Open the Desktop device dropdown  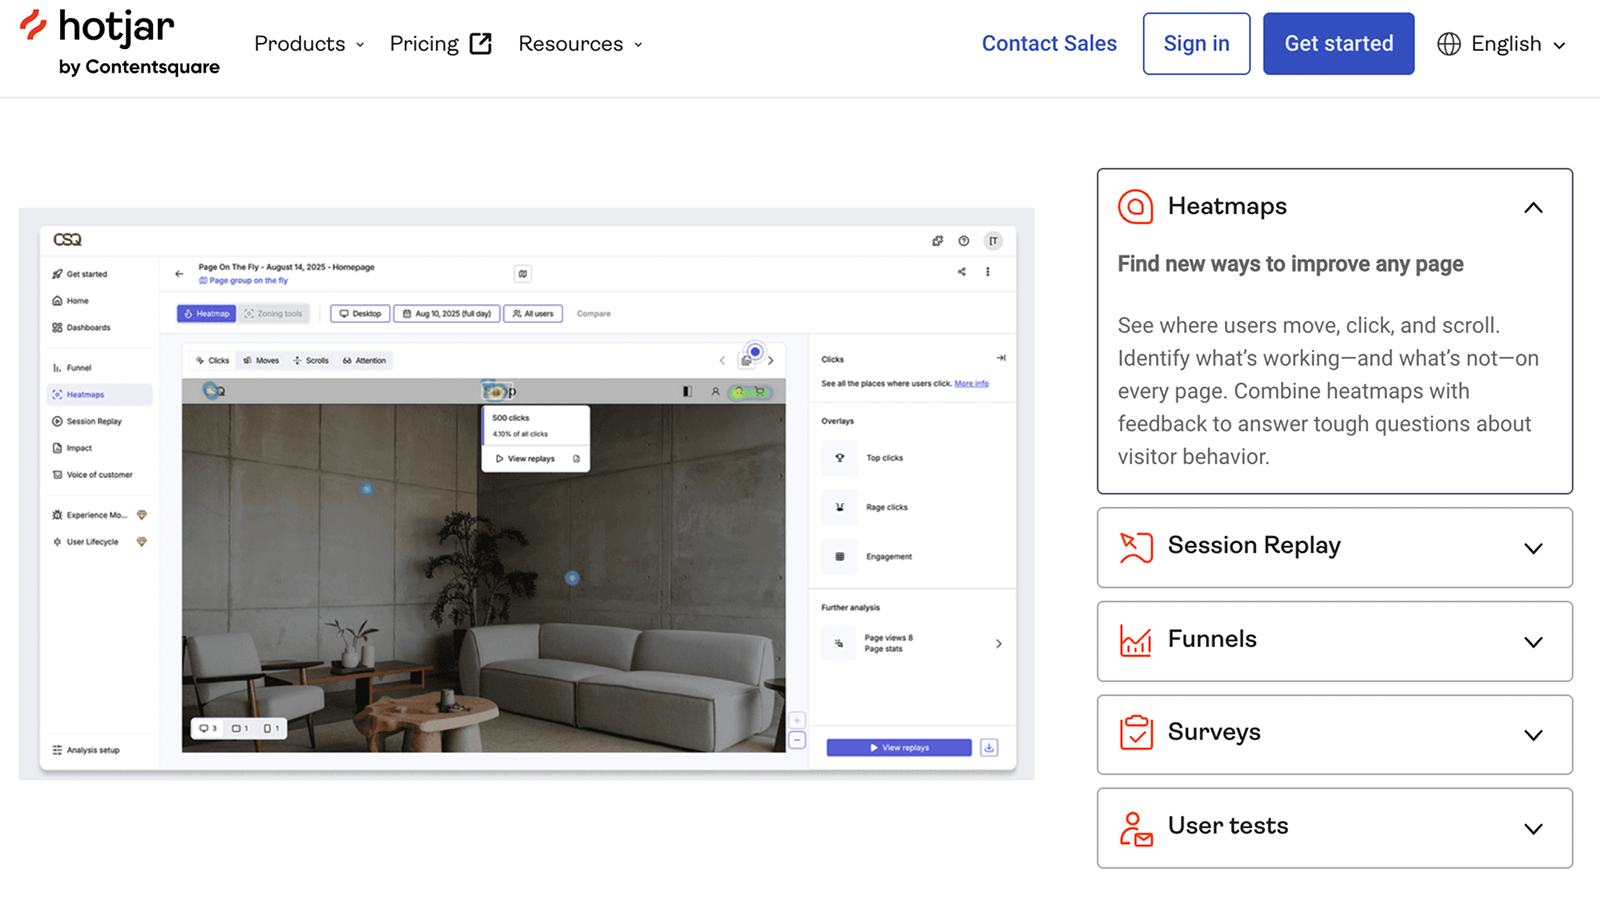[360, 314]
